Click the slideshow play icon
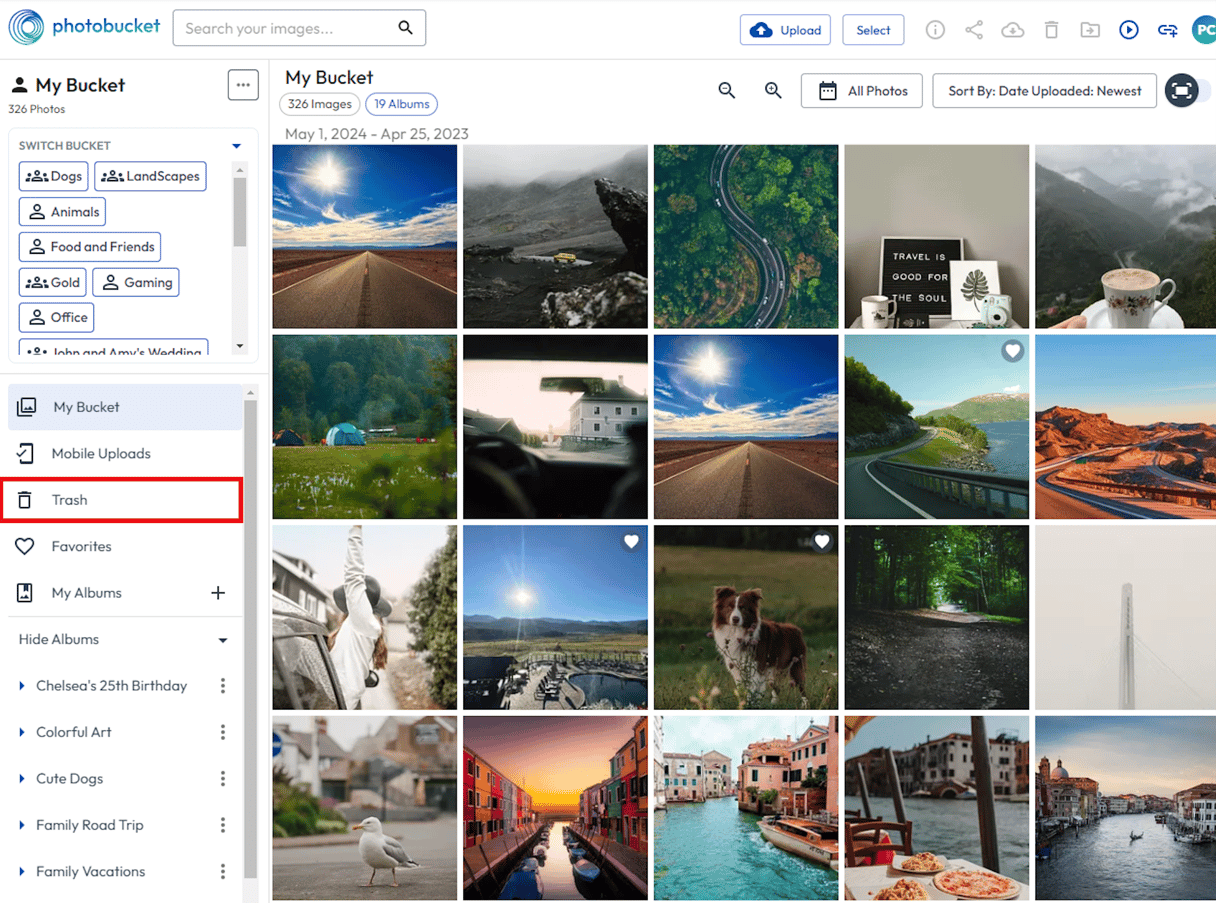This screenshot has width=1216, height=903. [1128, 30]
